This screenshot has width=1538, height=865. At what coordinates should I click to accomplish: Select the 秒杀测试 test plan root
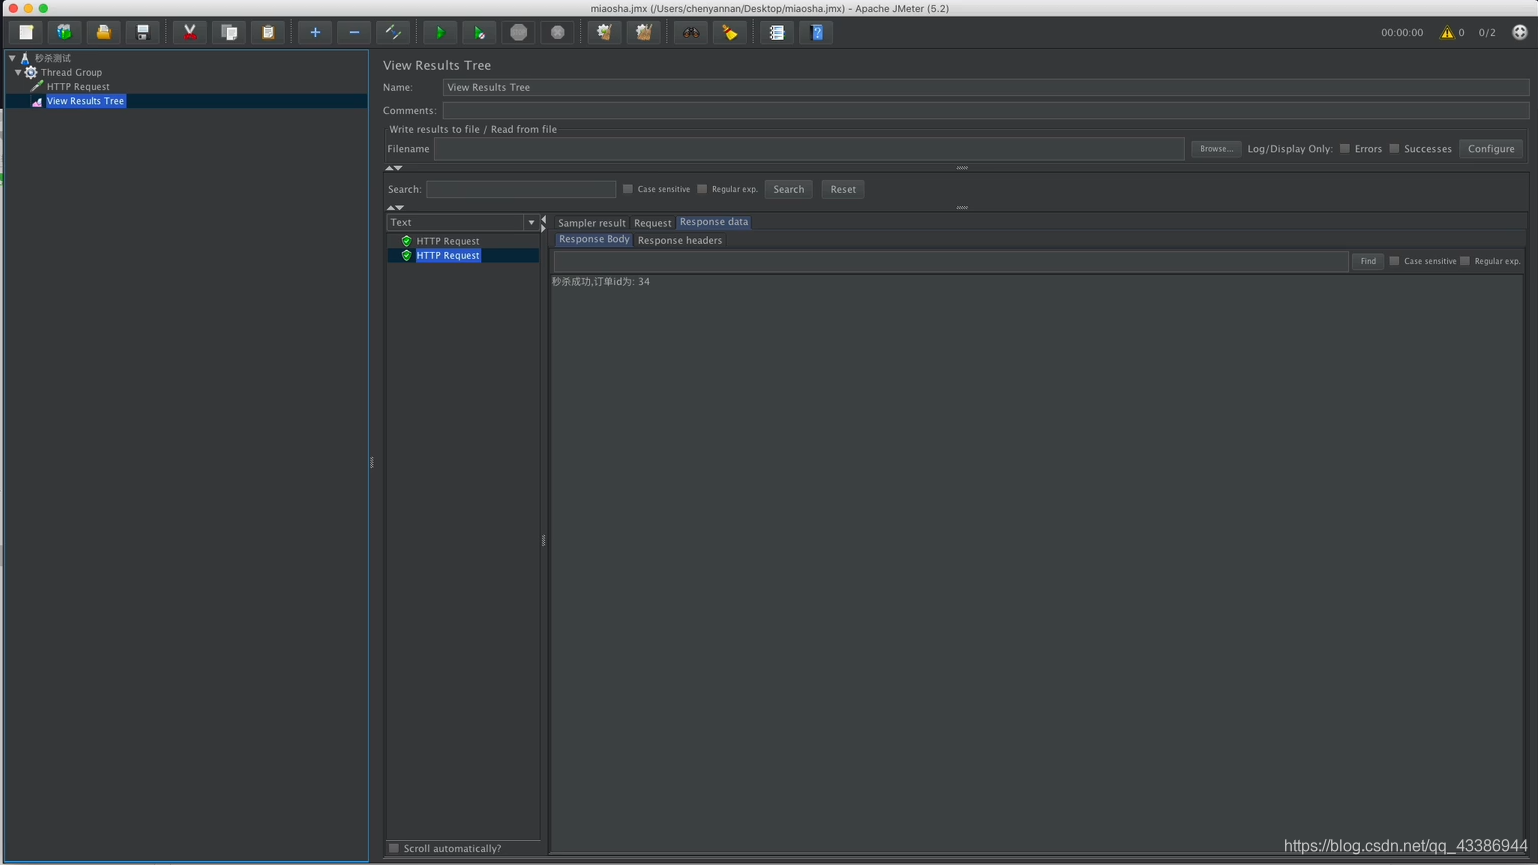tap(53, 58)
